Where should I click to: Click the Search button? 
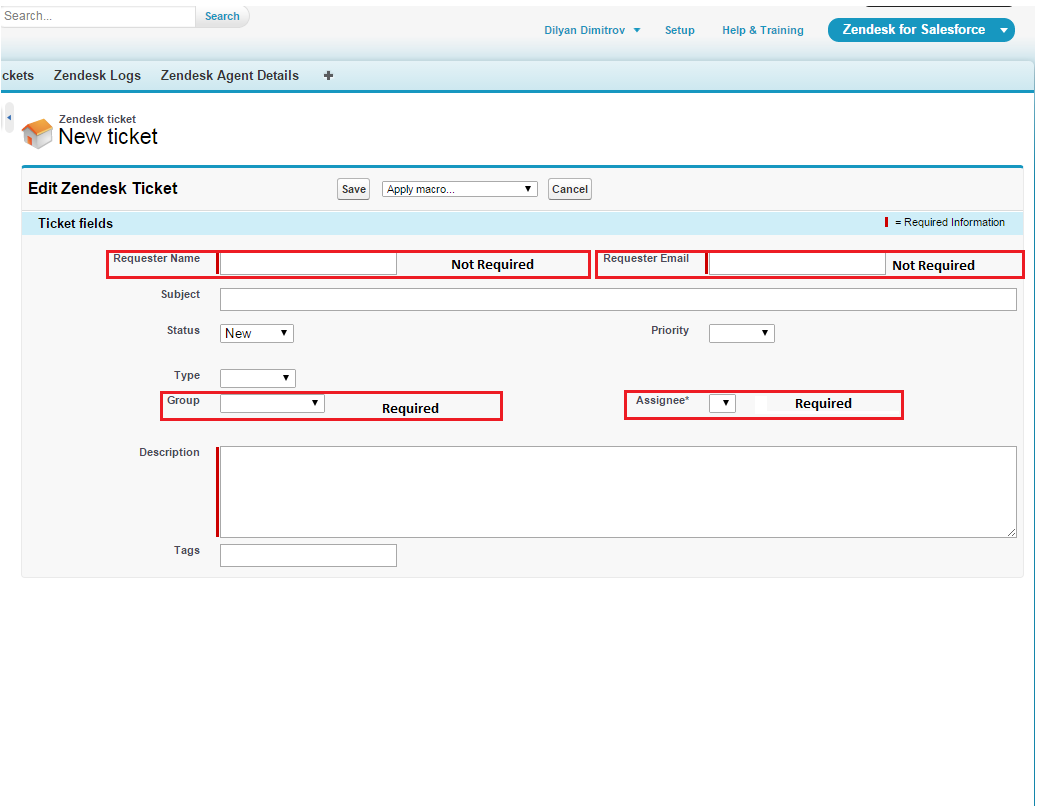[x=222, y=16]
